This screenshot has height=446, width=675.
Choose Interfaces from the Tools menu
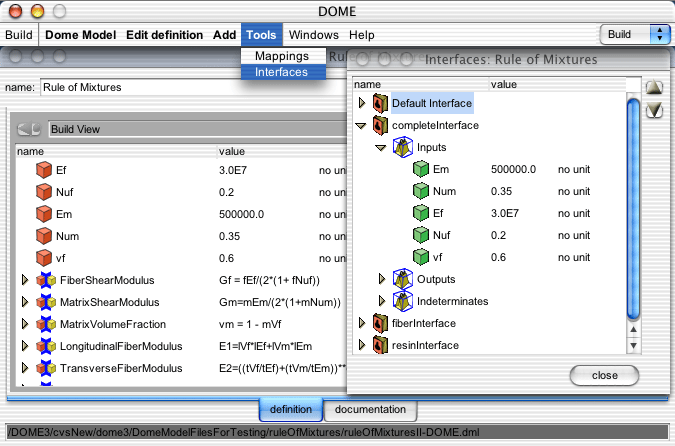[x=283, y=72]
